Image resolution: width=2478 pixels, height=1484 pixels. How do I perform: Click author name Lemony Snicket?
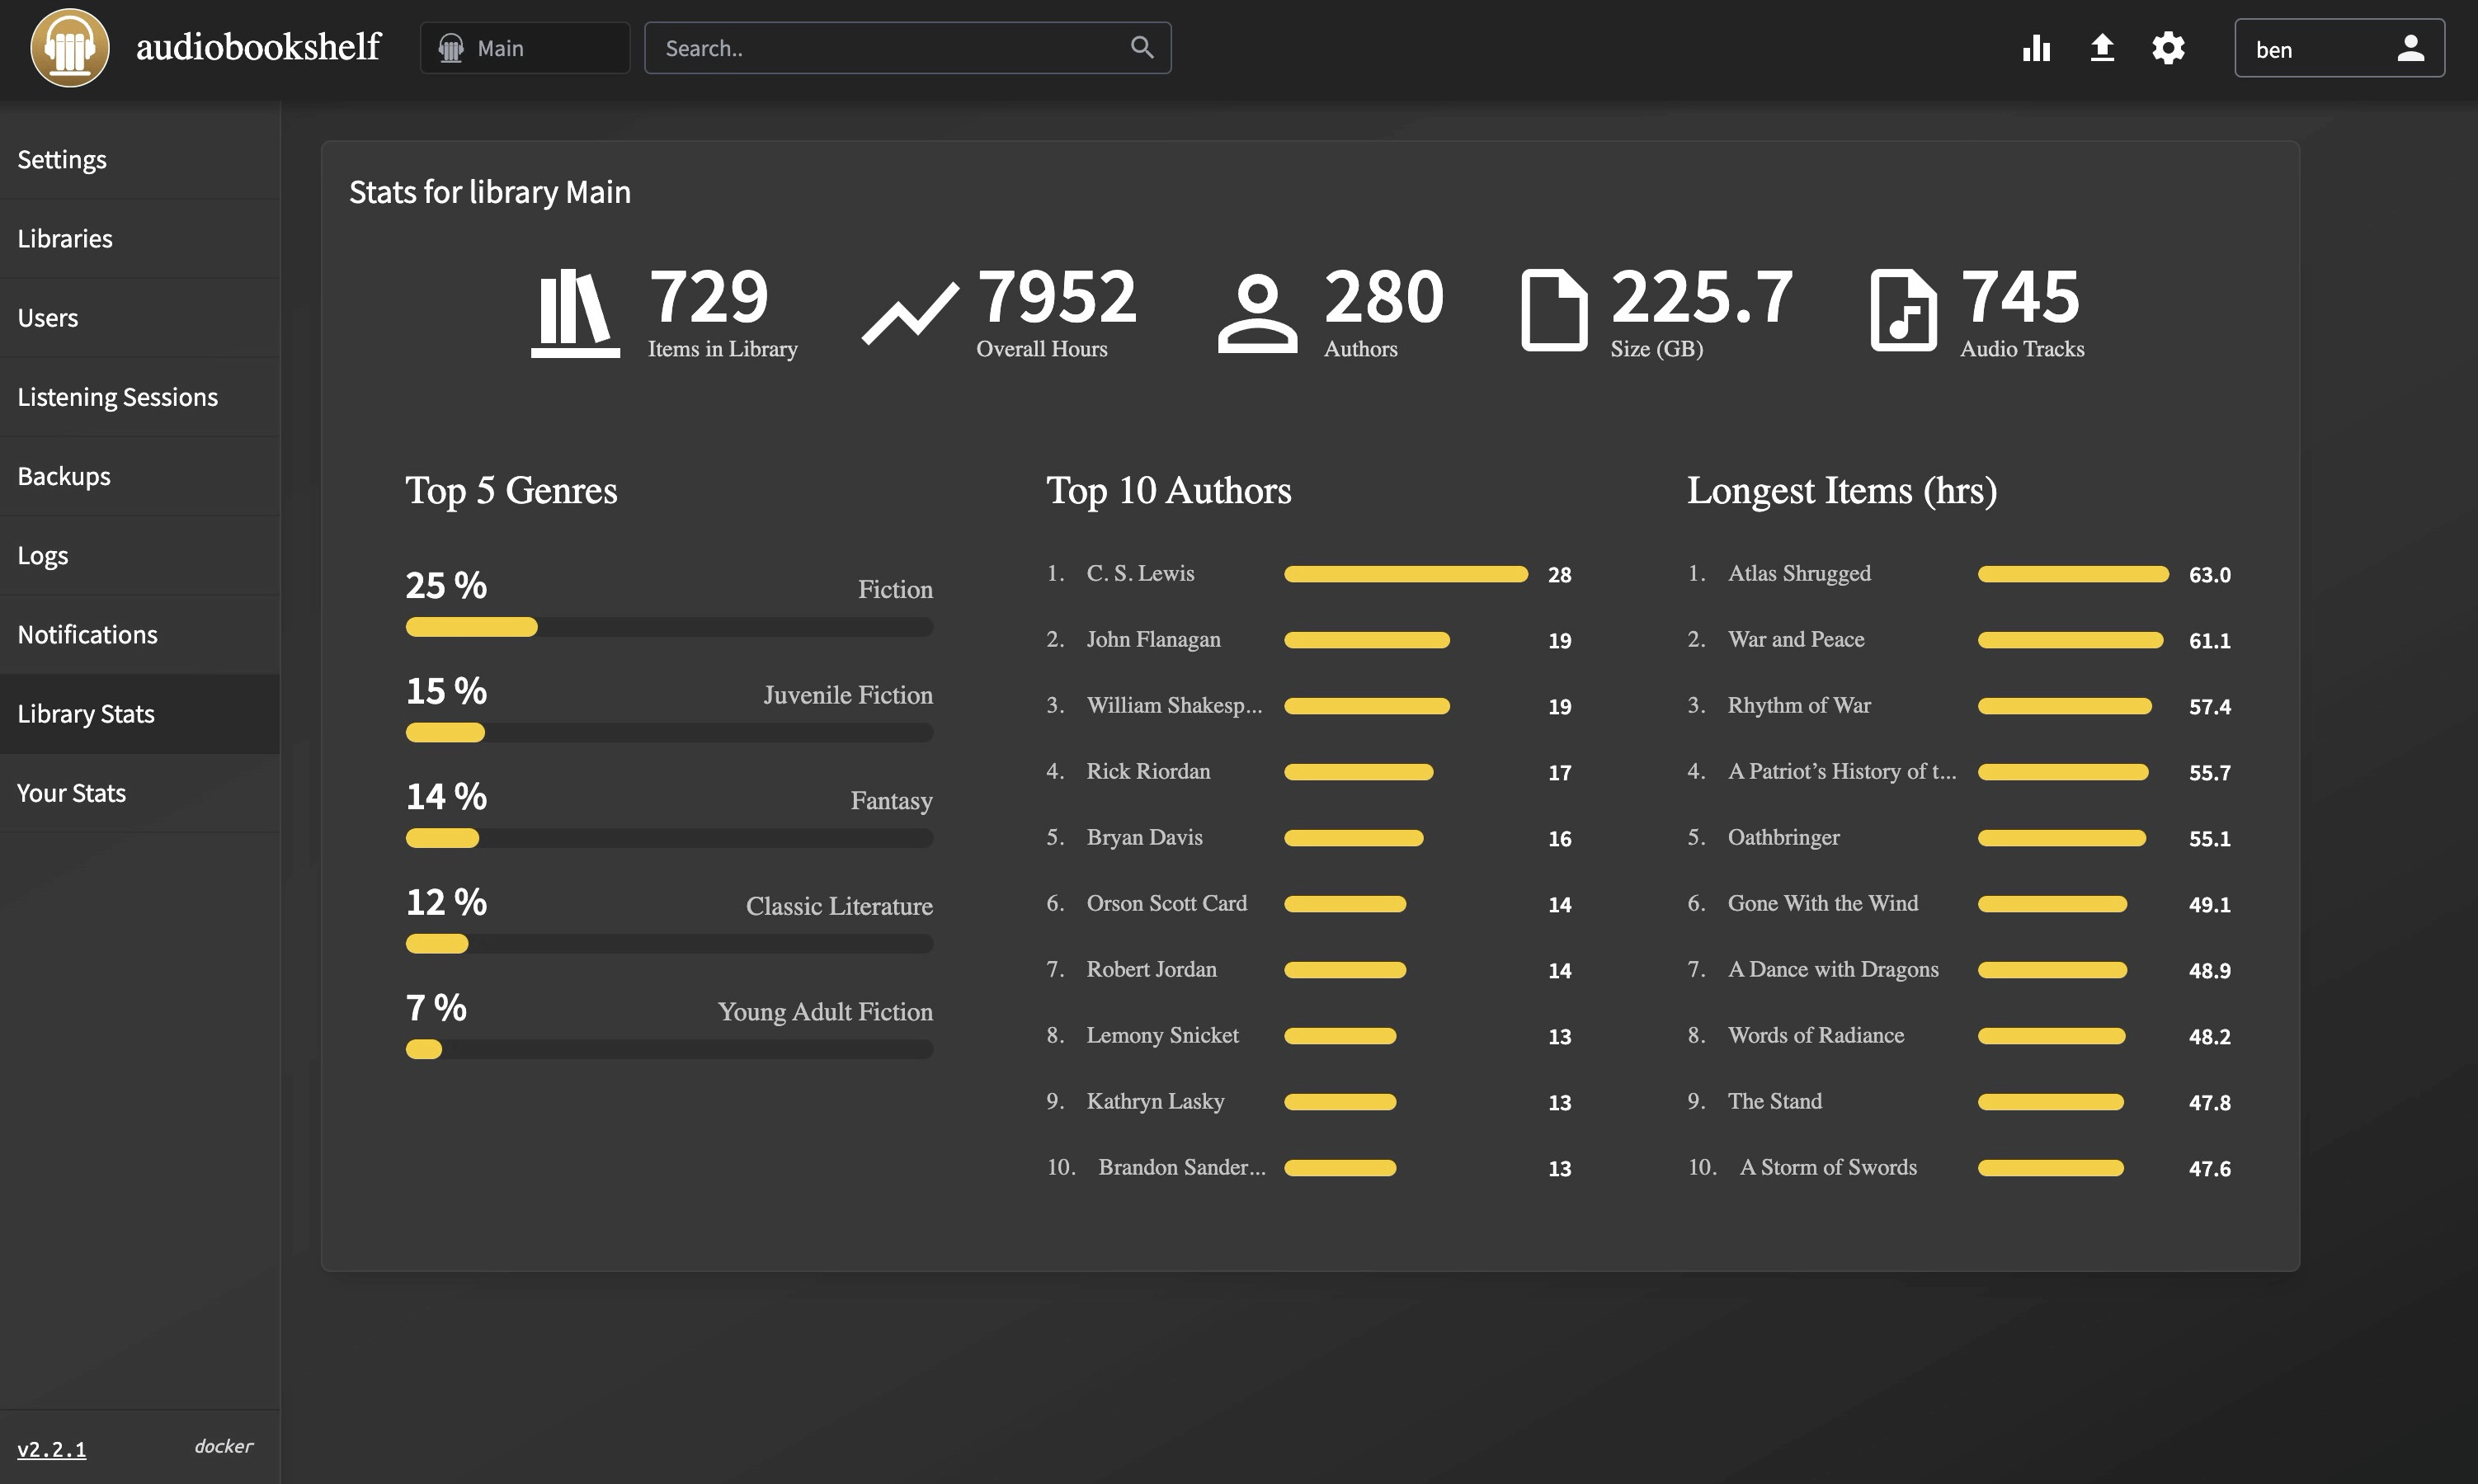point(1162,1035)
